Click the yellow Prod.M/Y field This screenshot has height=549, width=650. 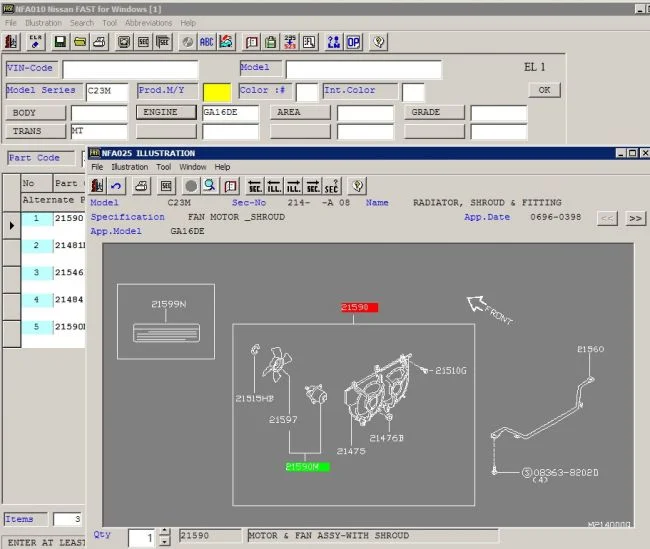[217, 91]
